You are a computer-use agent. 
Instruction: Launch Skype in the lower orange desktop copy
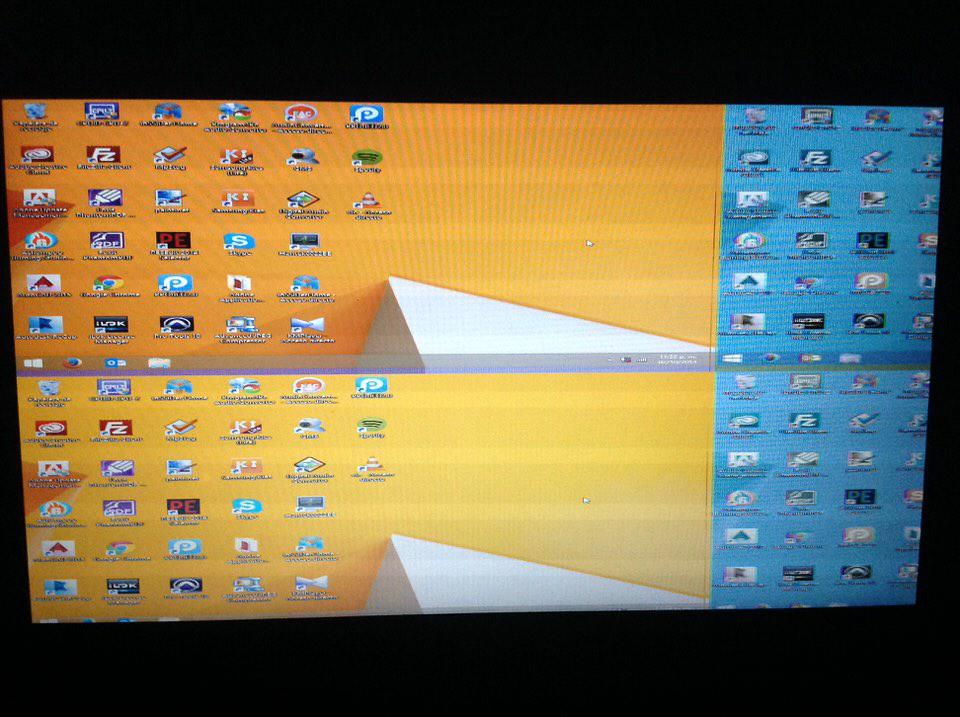click(246, 509)
